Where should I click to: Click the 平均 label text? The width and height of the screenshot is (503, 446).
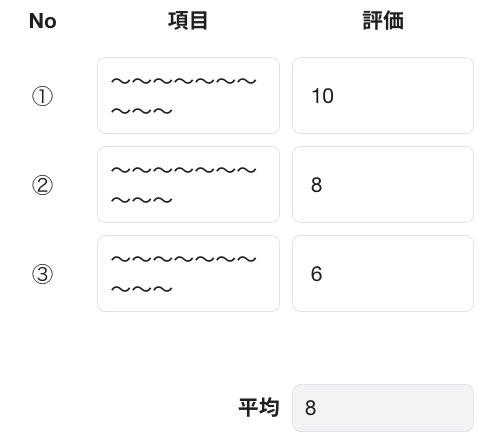[x=259, y=408]
